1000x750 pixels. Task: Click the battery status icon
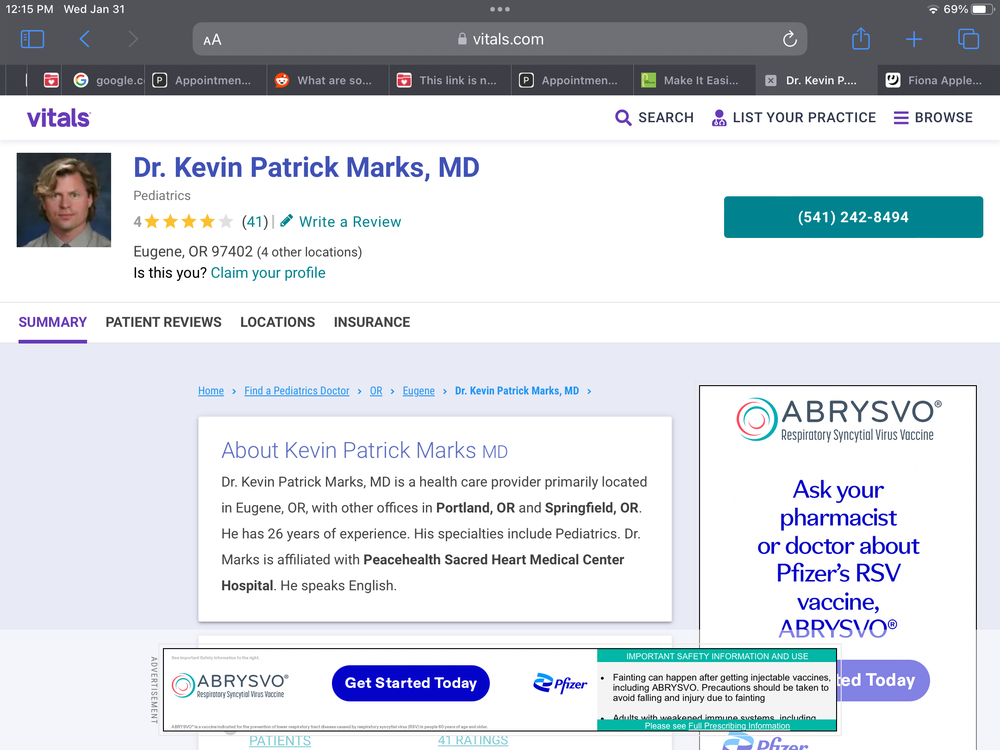(982, 9)
